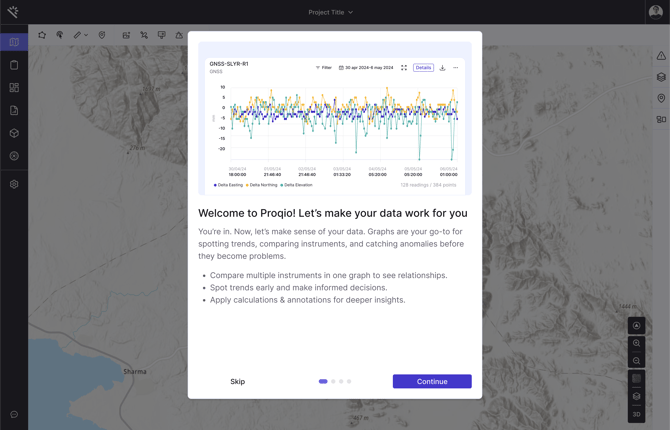Click the map cube layer icon
Screen dimensions: 670x430
tap(636, 396)
